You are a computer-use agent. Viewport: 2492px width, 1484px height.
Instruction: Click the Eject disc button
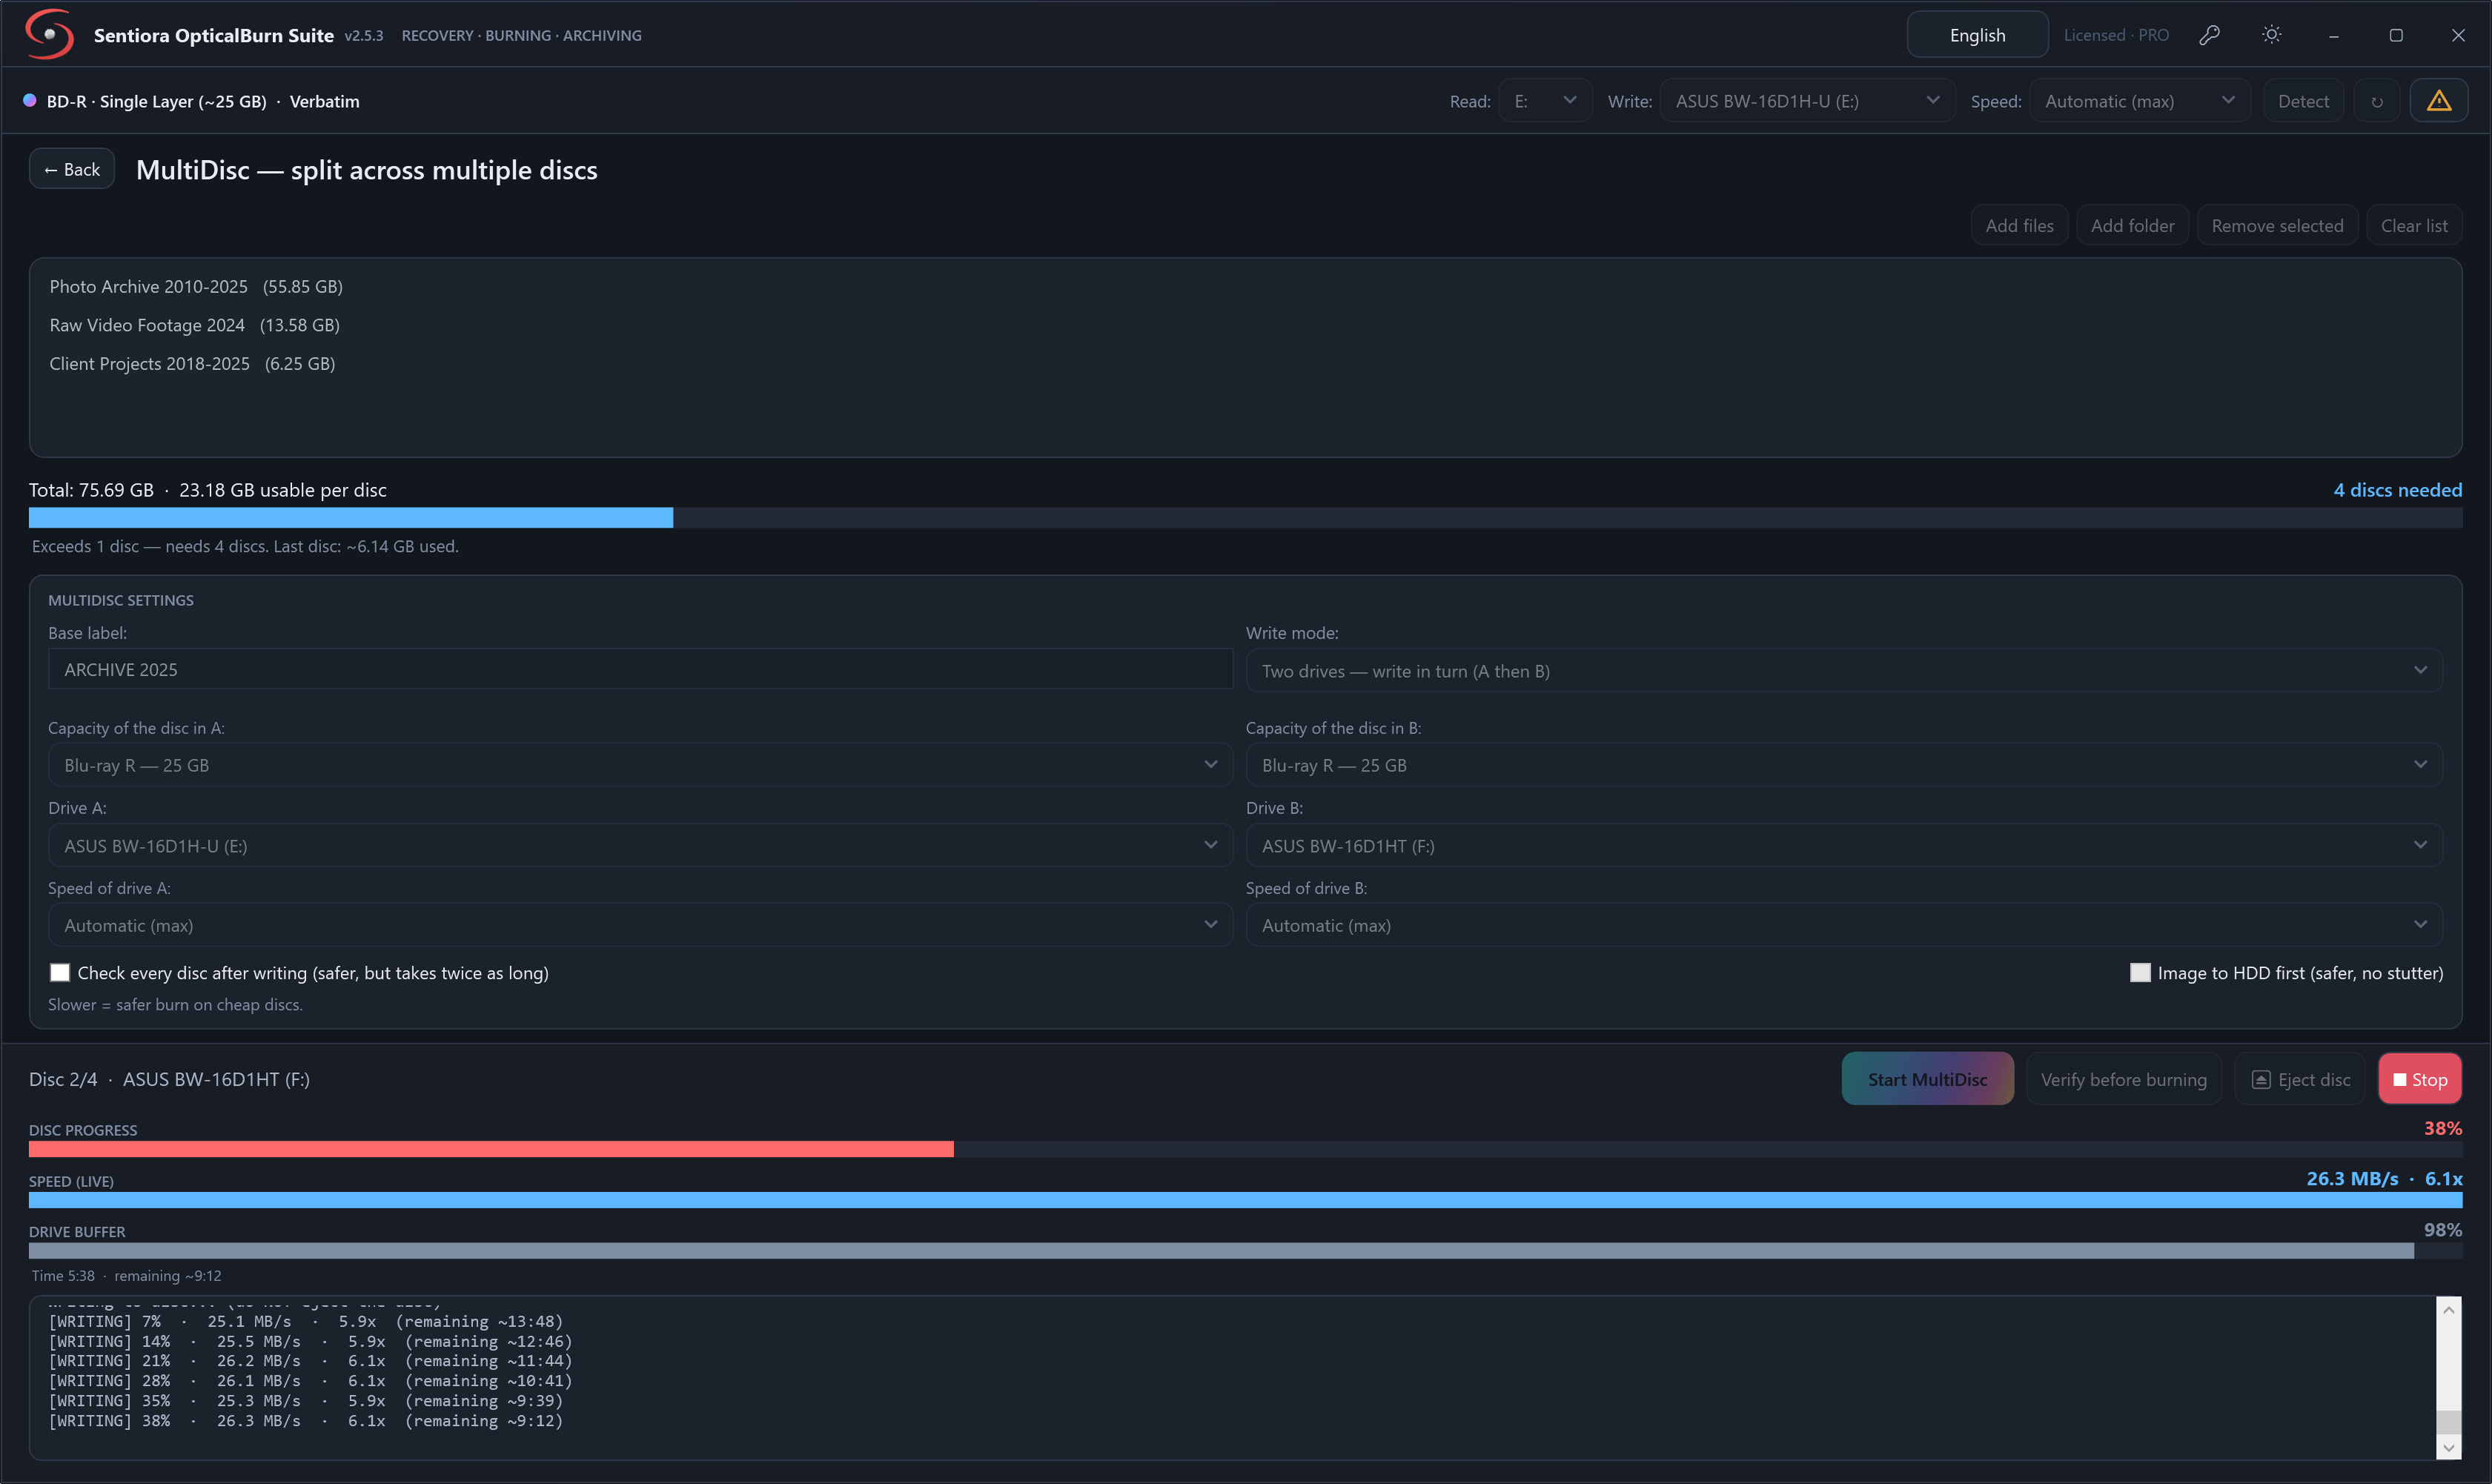(2300, 1079)
